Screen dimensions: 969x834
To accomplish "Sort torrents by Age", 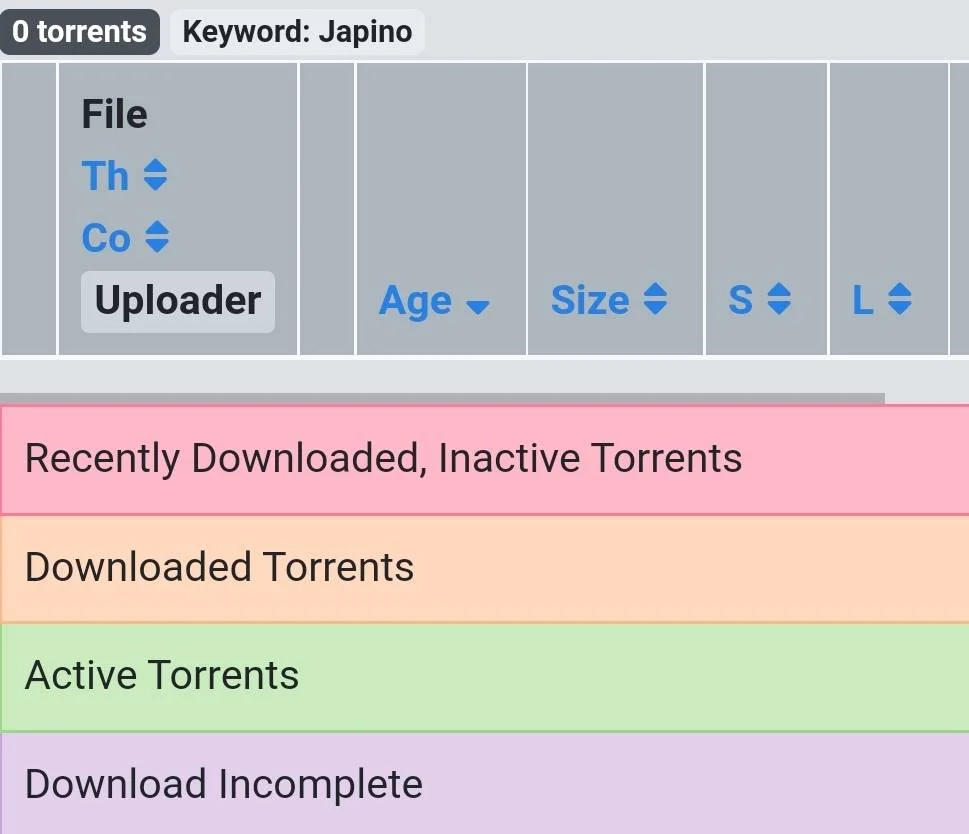I will pyautogui.click(x=434, y=301).
